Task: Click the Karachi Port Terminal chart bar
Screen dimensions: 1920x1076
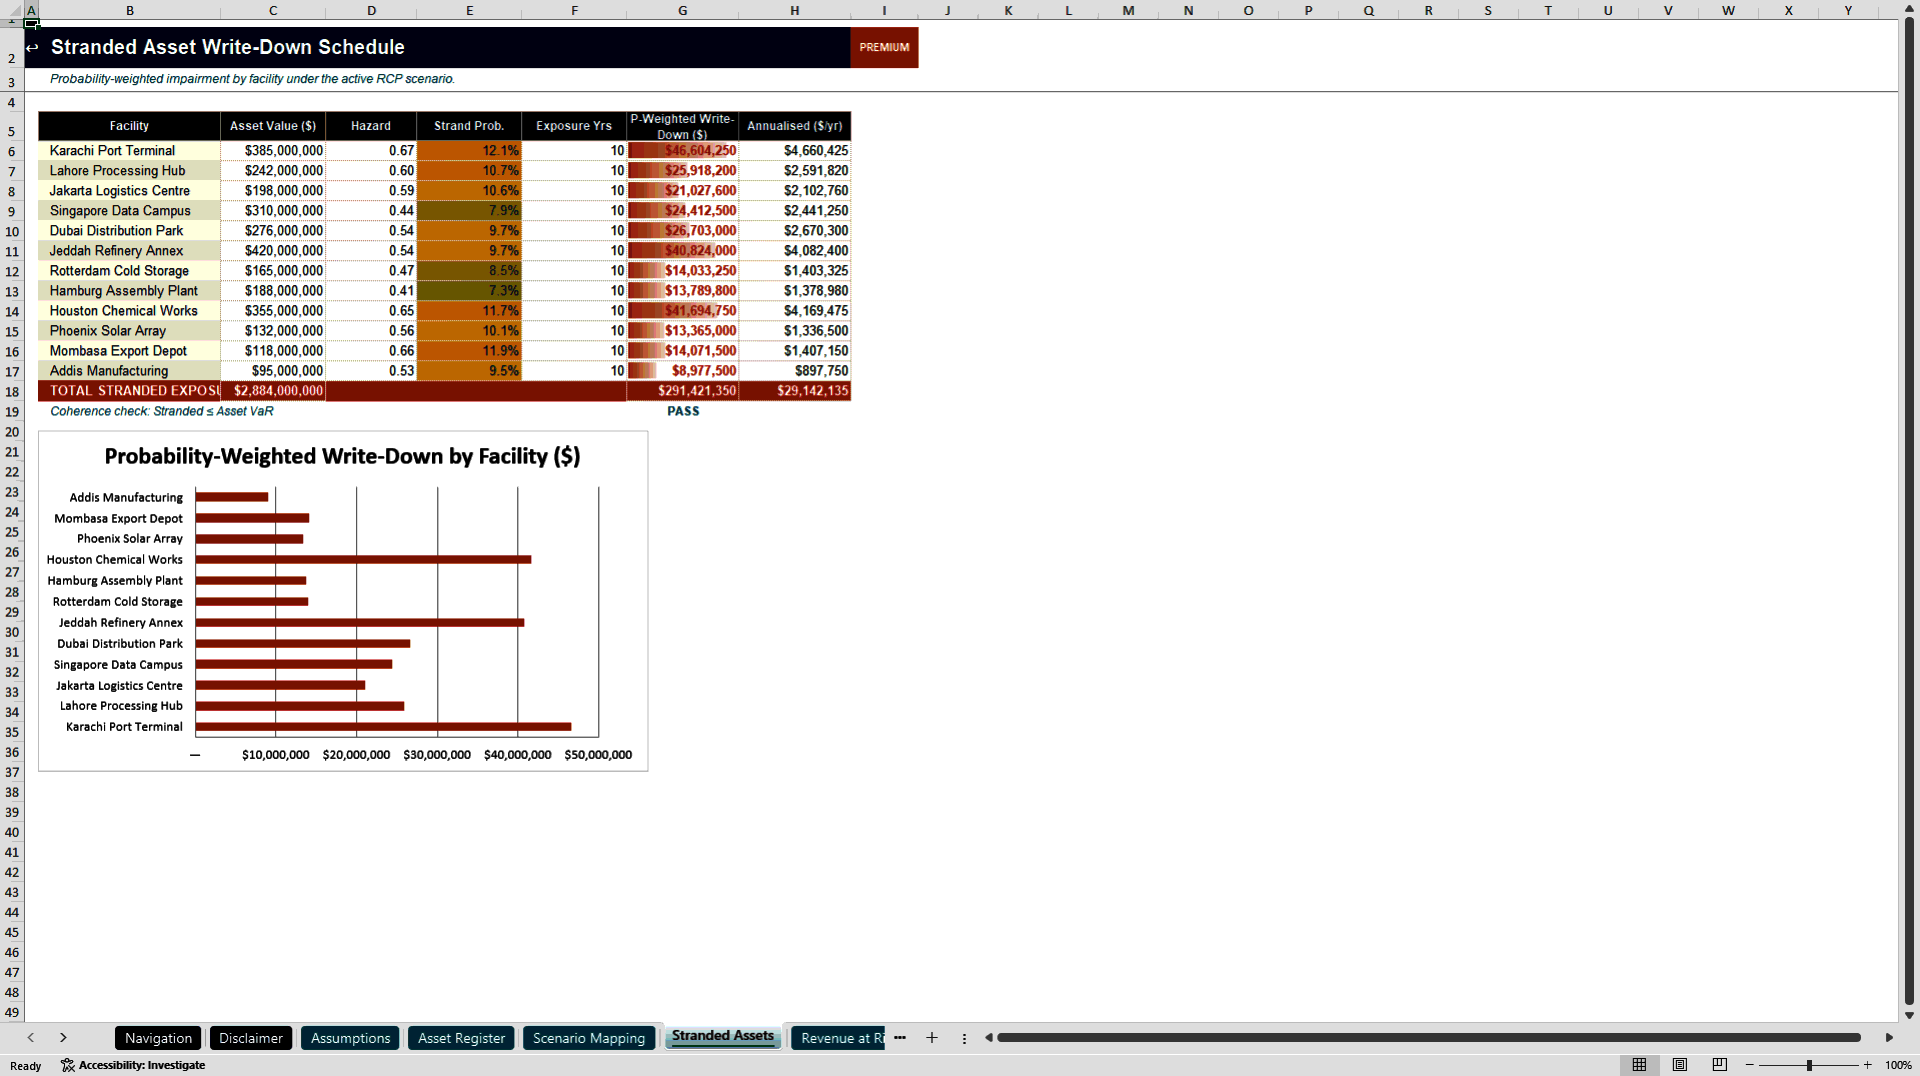Action: pyautogui.click(x=383, y=727)
